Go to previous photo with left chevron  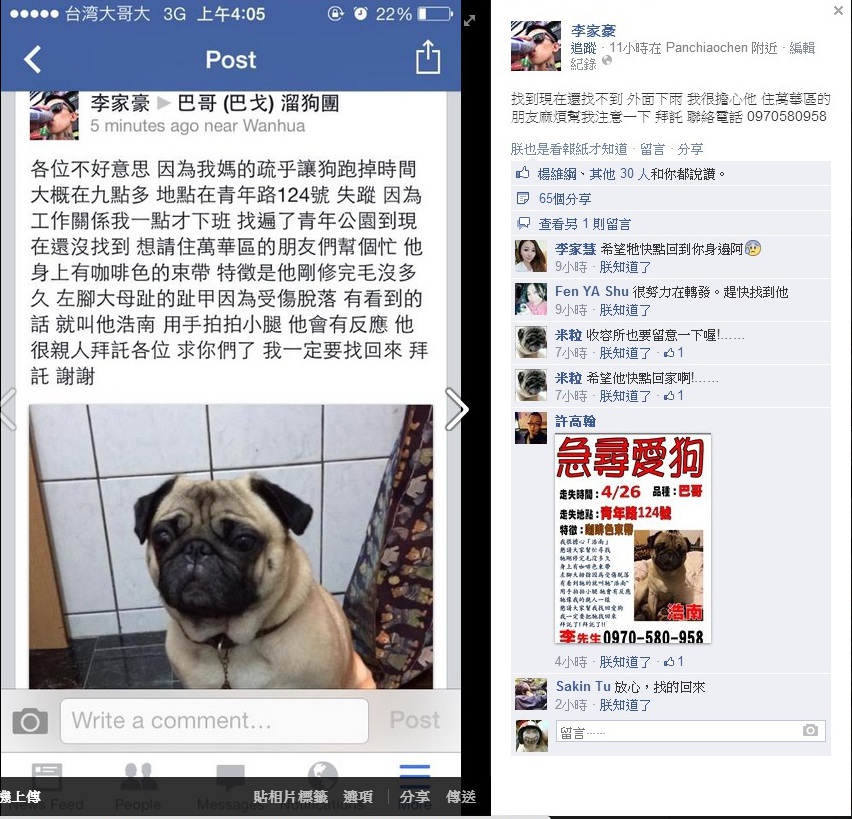coord(8,409)
